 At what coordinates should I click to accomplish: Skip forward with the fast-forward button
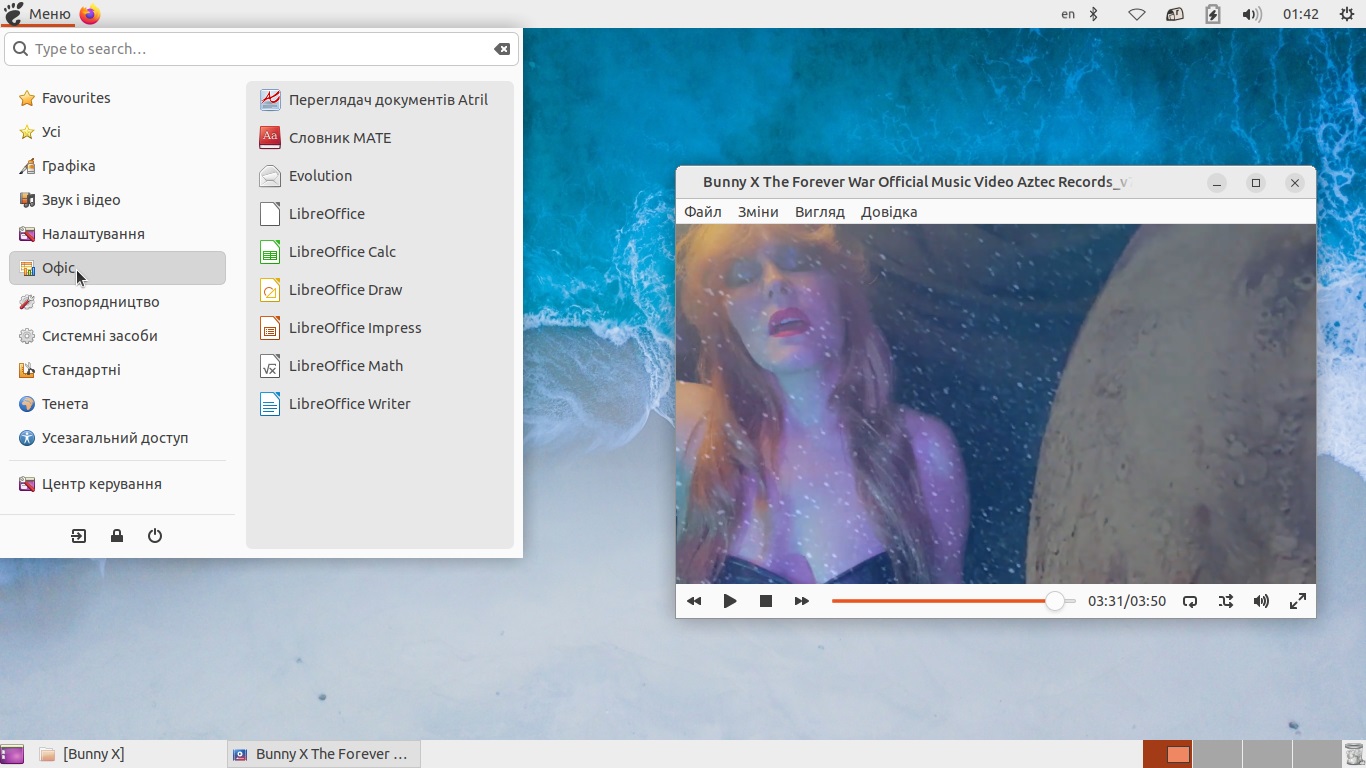coord(802,601)
